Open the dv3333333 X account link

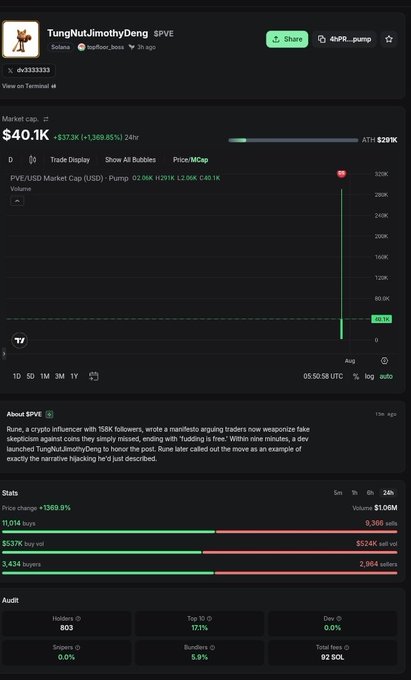[29, 70]
